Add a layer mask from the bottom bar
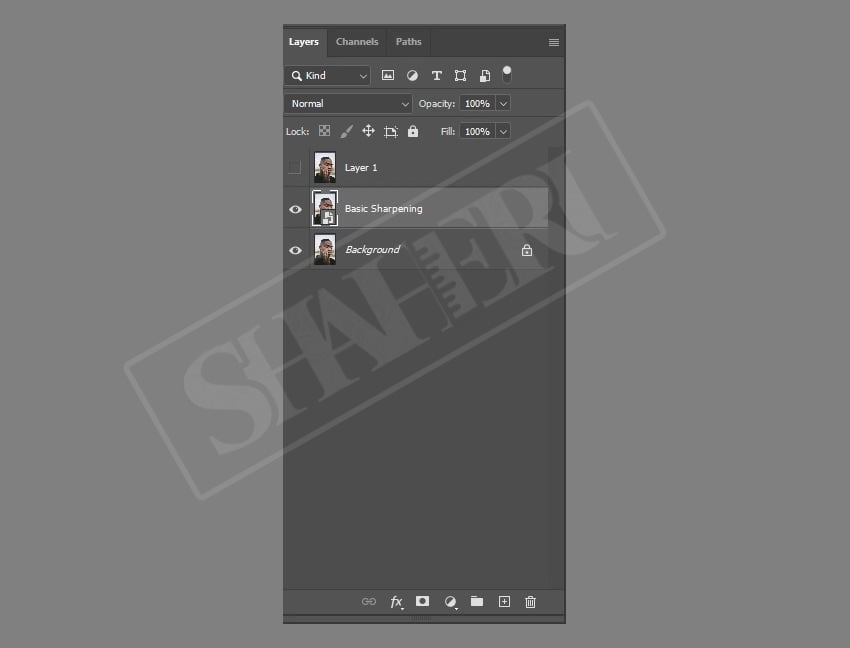Screen dimensions: 850x648 (422, 601)
